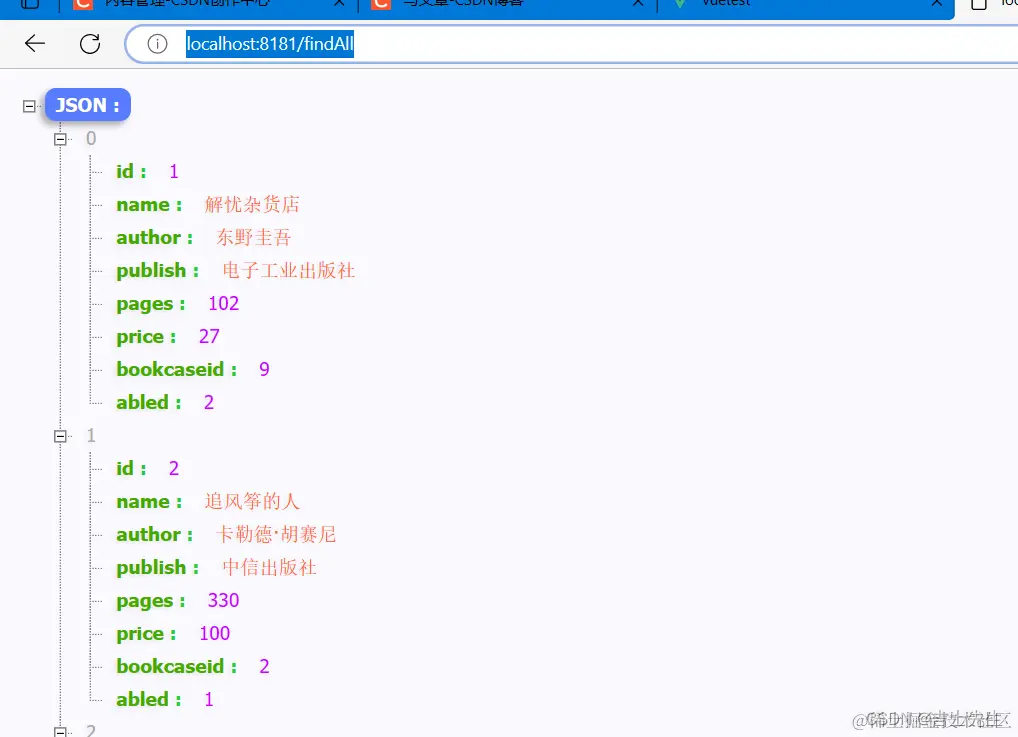Select the index label 1
The height and width of the screenshot is (737, 1018).
coord(91,435)
